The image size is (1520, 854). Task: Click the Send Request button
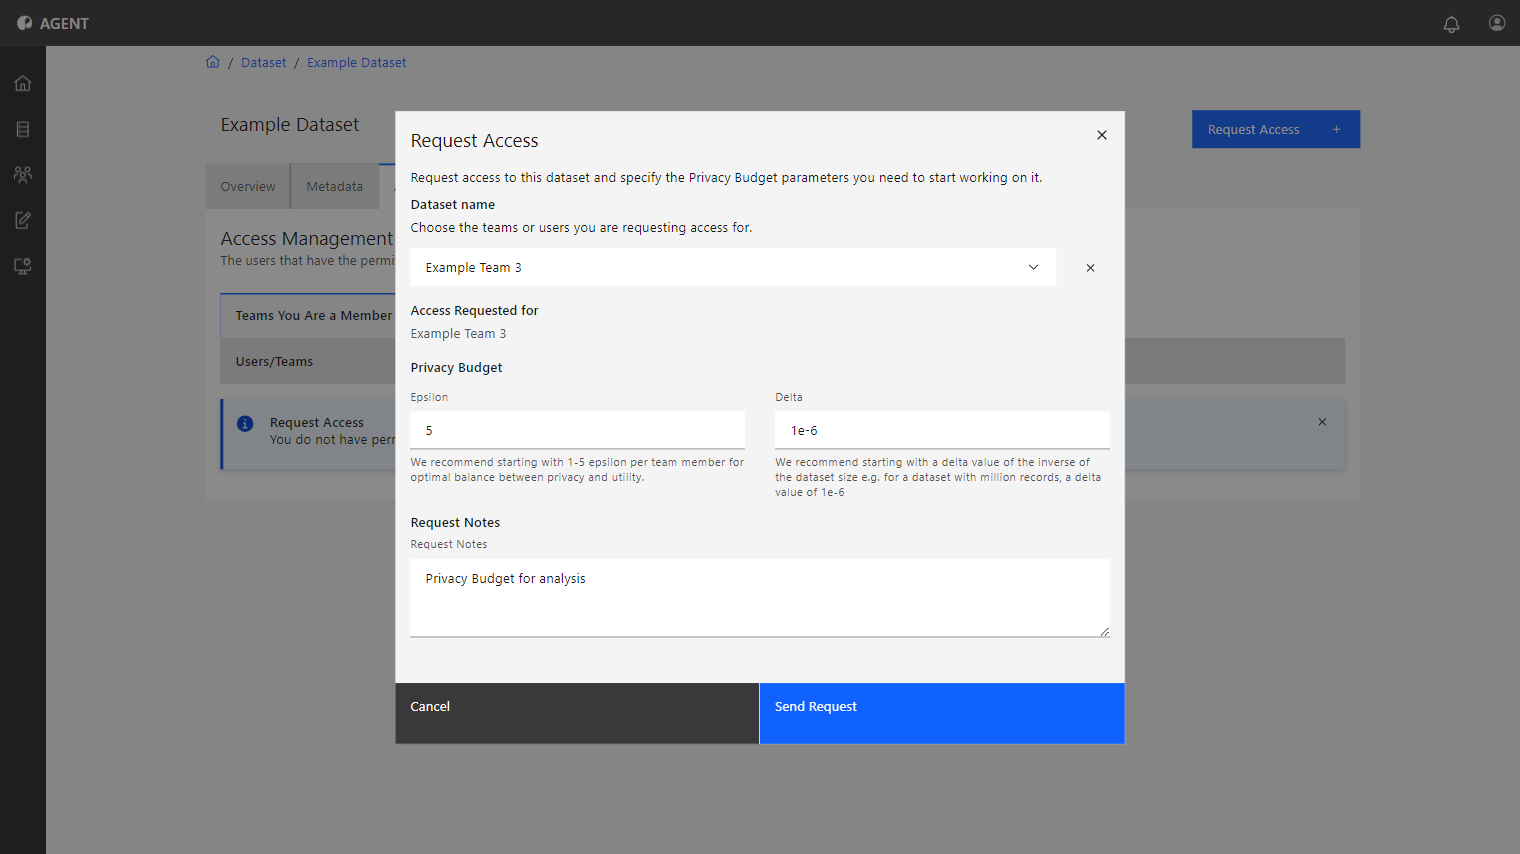point(942,713)
